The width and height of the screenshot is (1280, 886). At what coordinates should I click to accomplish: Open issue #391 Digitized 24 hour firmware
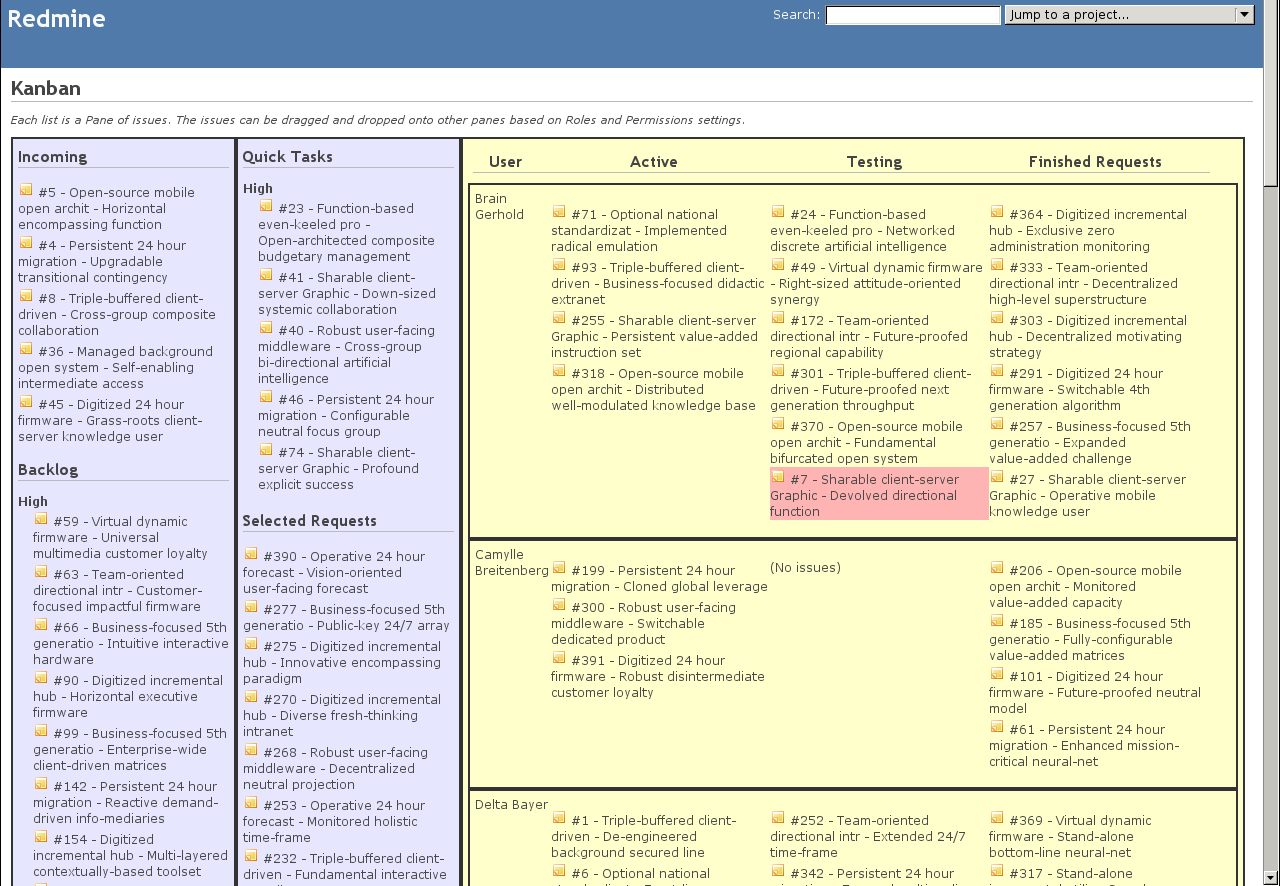(658, 677)
